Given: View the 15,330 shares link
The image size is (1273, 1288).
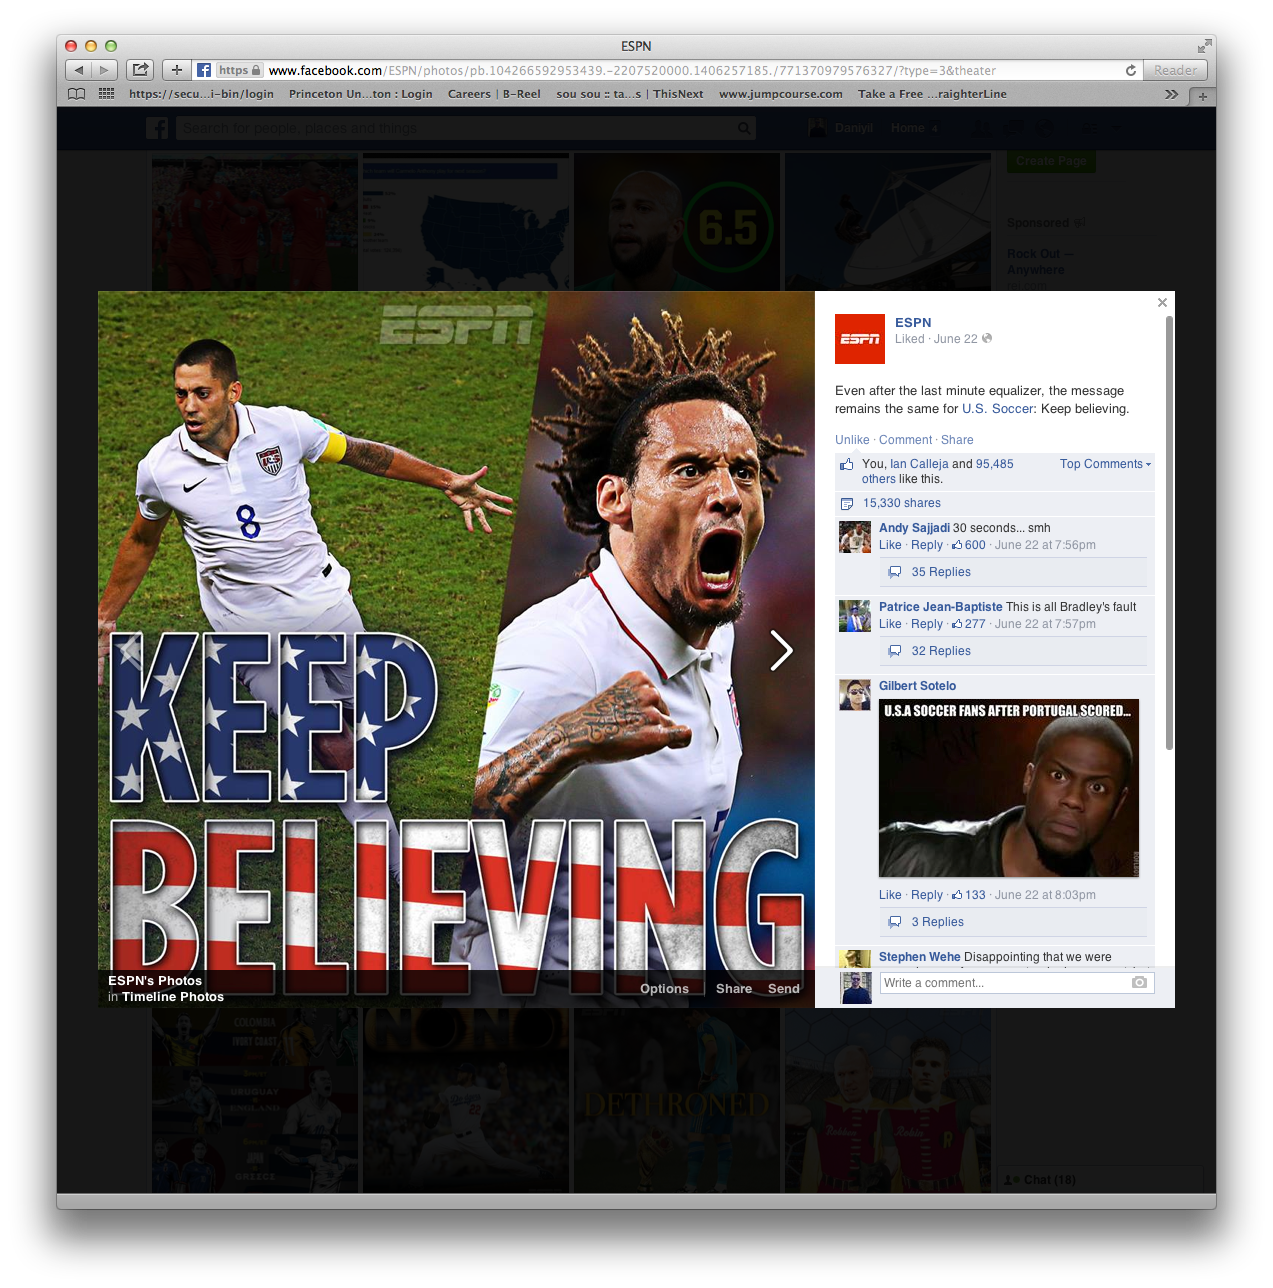Looking at the screenshot, I should [902, 503].
